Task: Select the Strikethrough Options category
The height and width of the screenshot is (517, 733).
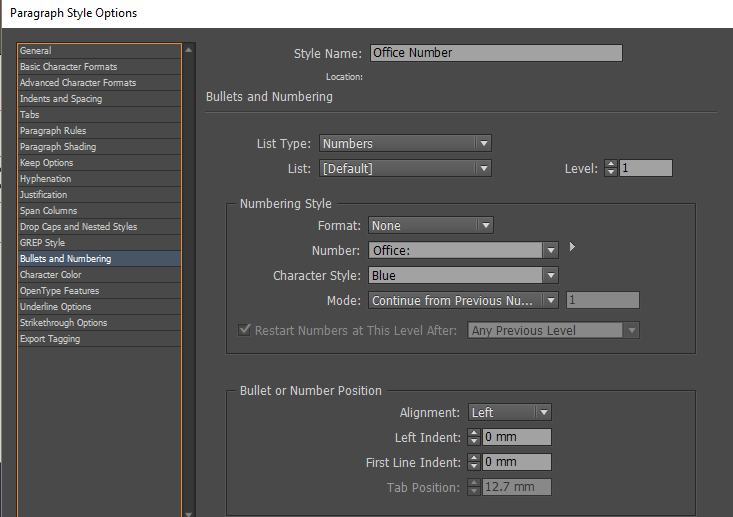Action: (x=100, y=323)
